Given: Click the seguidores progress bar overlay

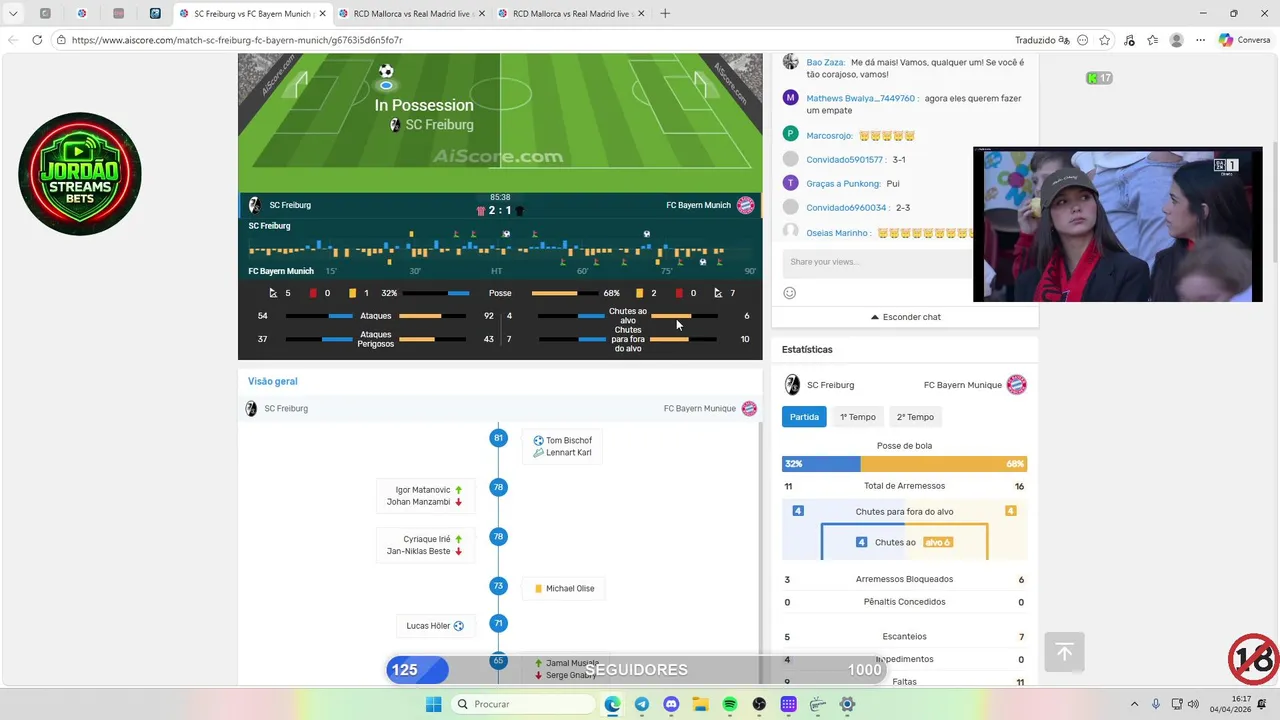Looking at the screenshot, I should 637,670.
